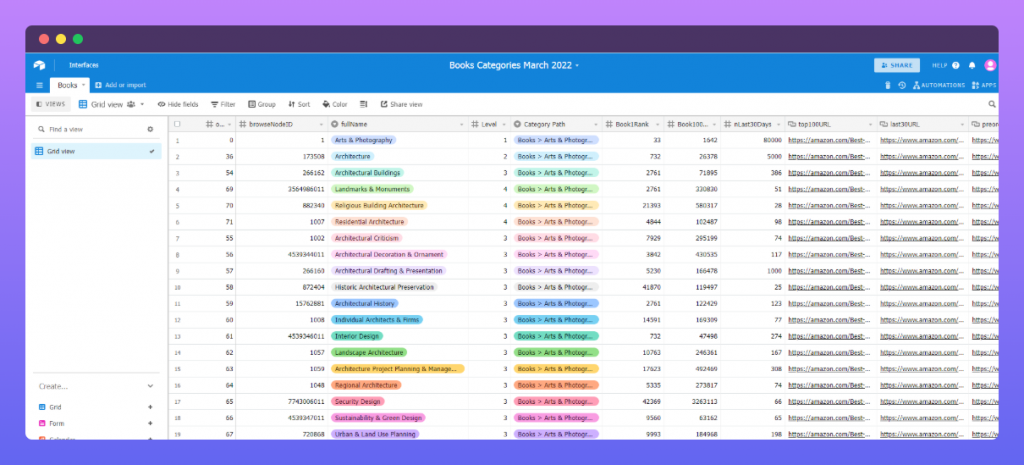Collapse the Create section chevron
The image size is (1024, 465).
click(x=150, y=387)
